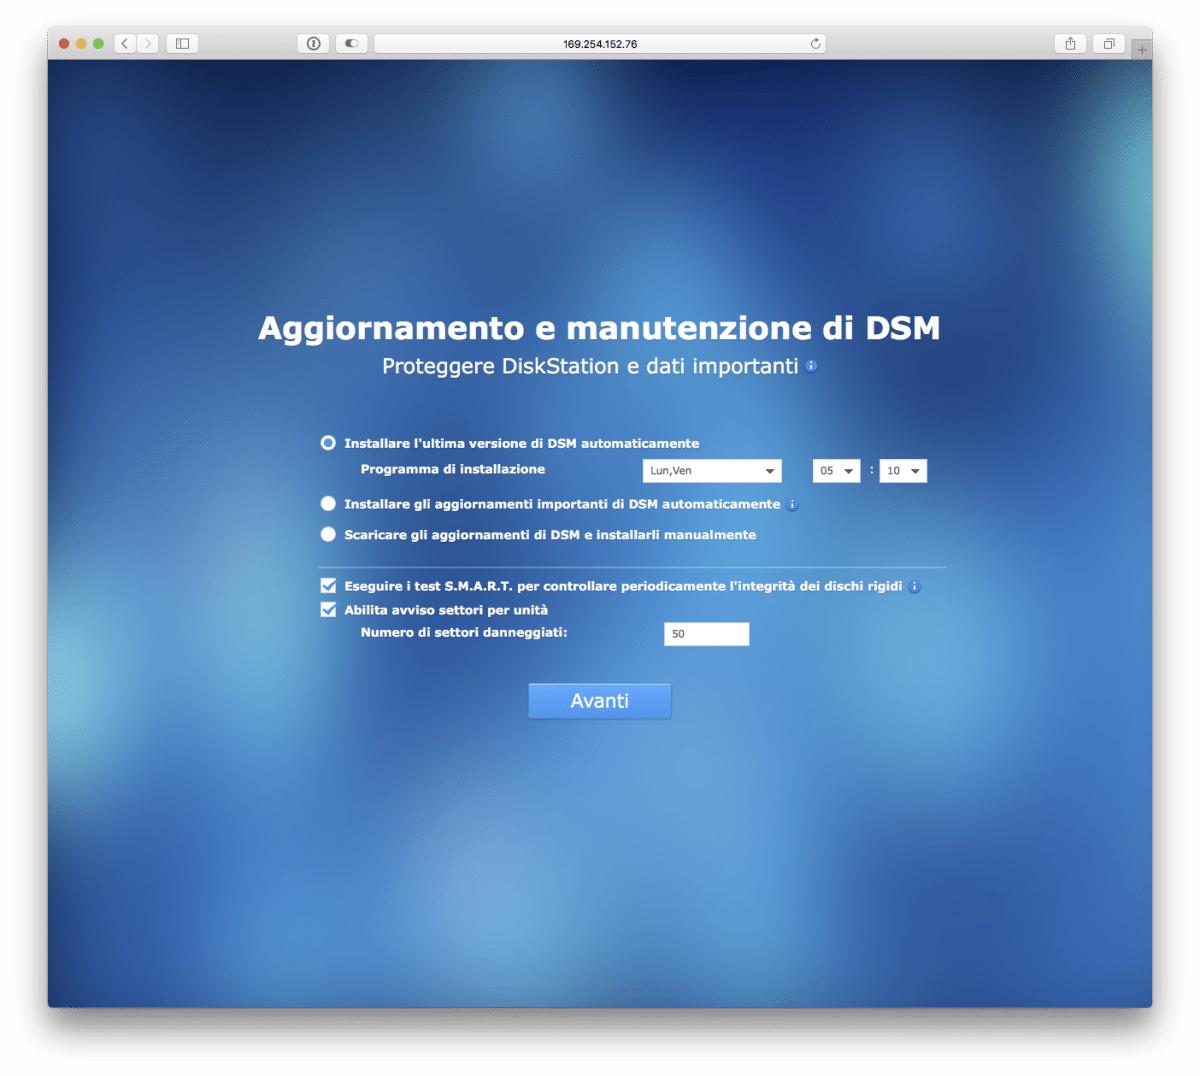Select 'Installare gli aggiornamenti importanti' radio option
Image resolution: width=1200 pixels, height=1076 pixels.
point(328,504)
